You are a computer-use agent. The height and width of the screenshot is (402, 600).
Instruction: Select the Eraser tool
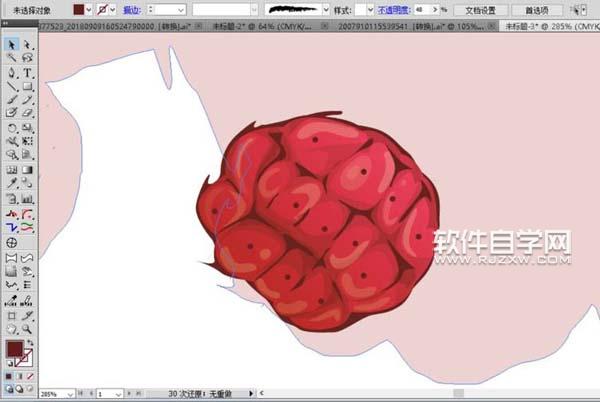click(27, 113)
